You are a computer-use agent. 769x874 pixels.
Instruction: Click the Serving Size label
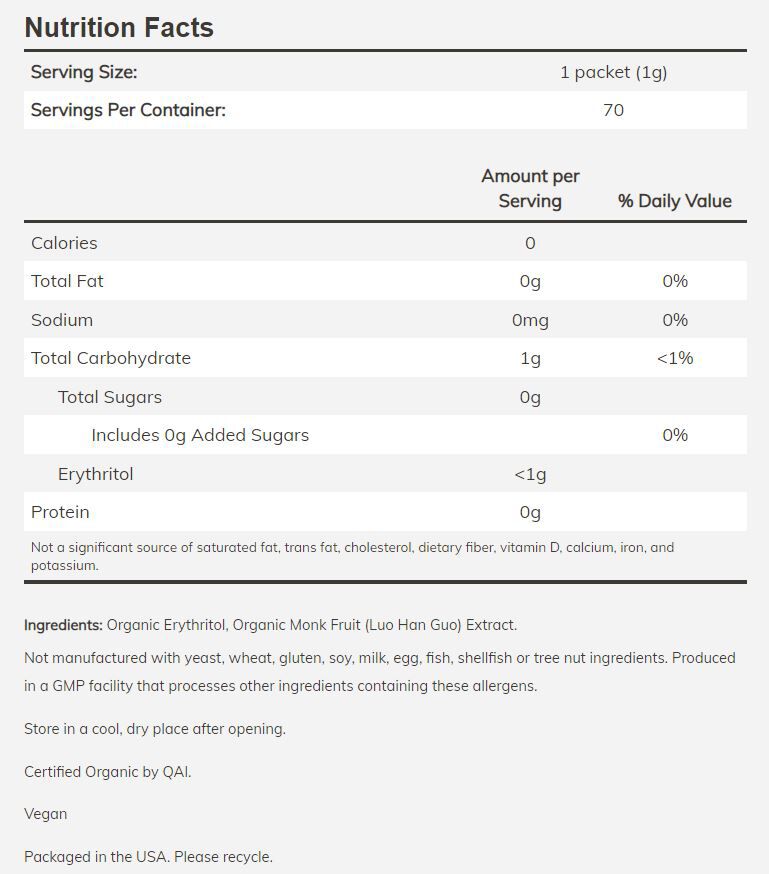point(84,72)
